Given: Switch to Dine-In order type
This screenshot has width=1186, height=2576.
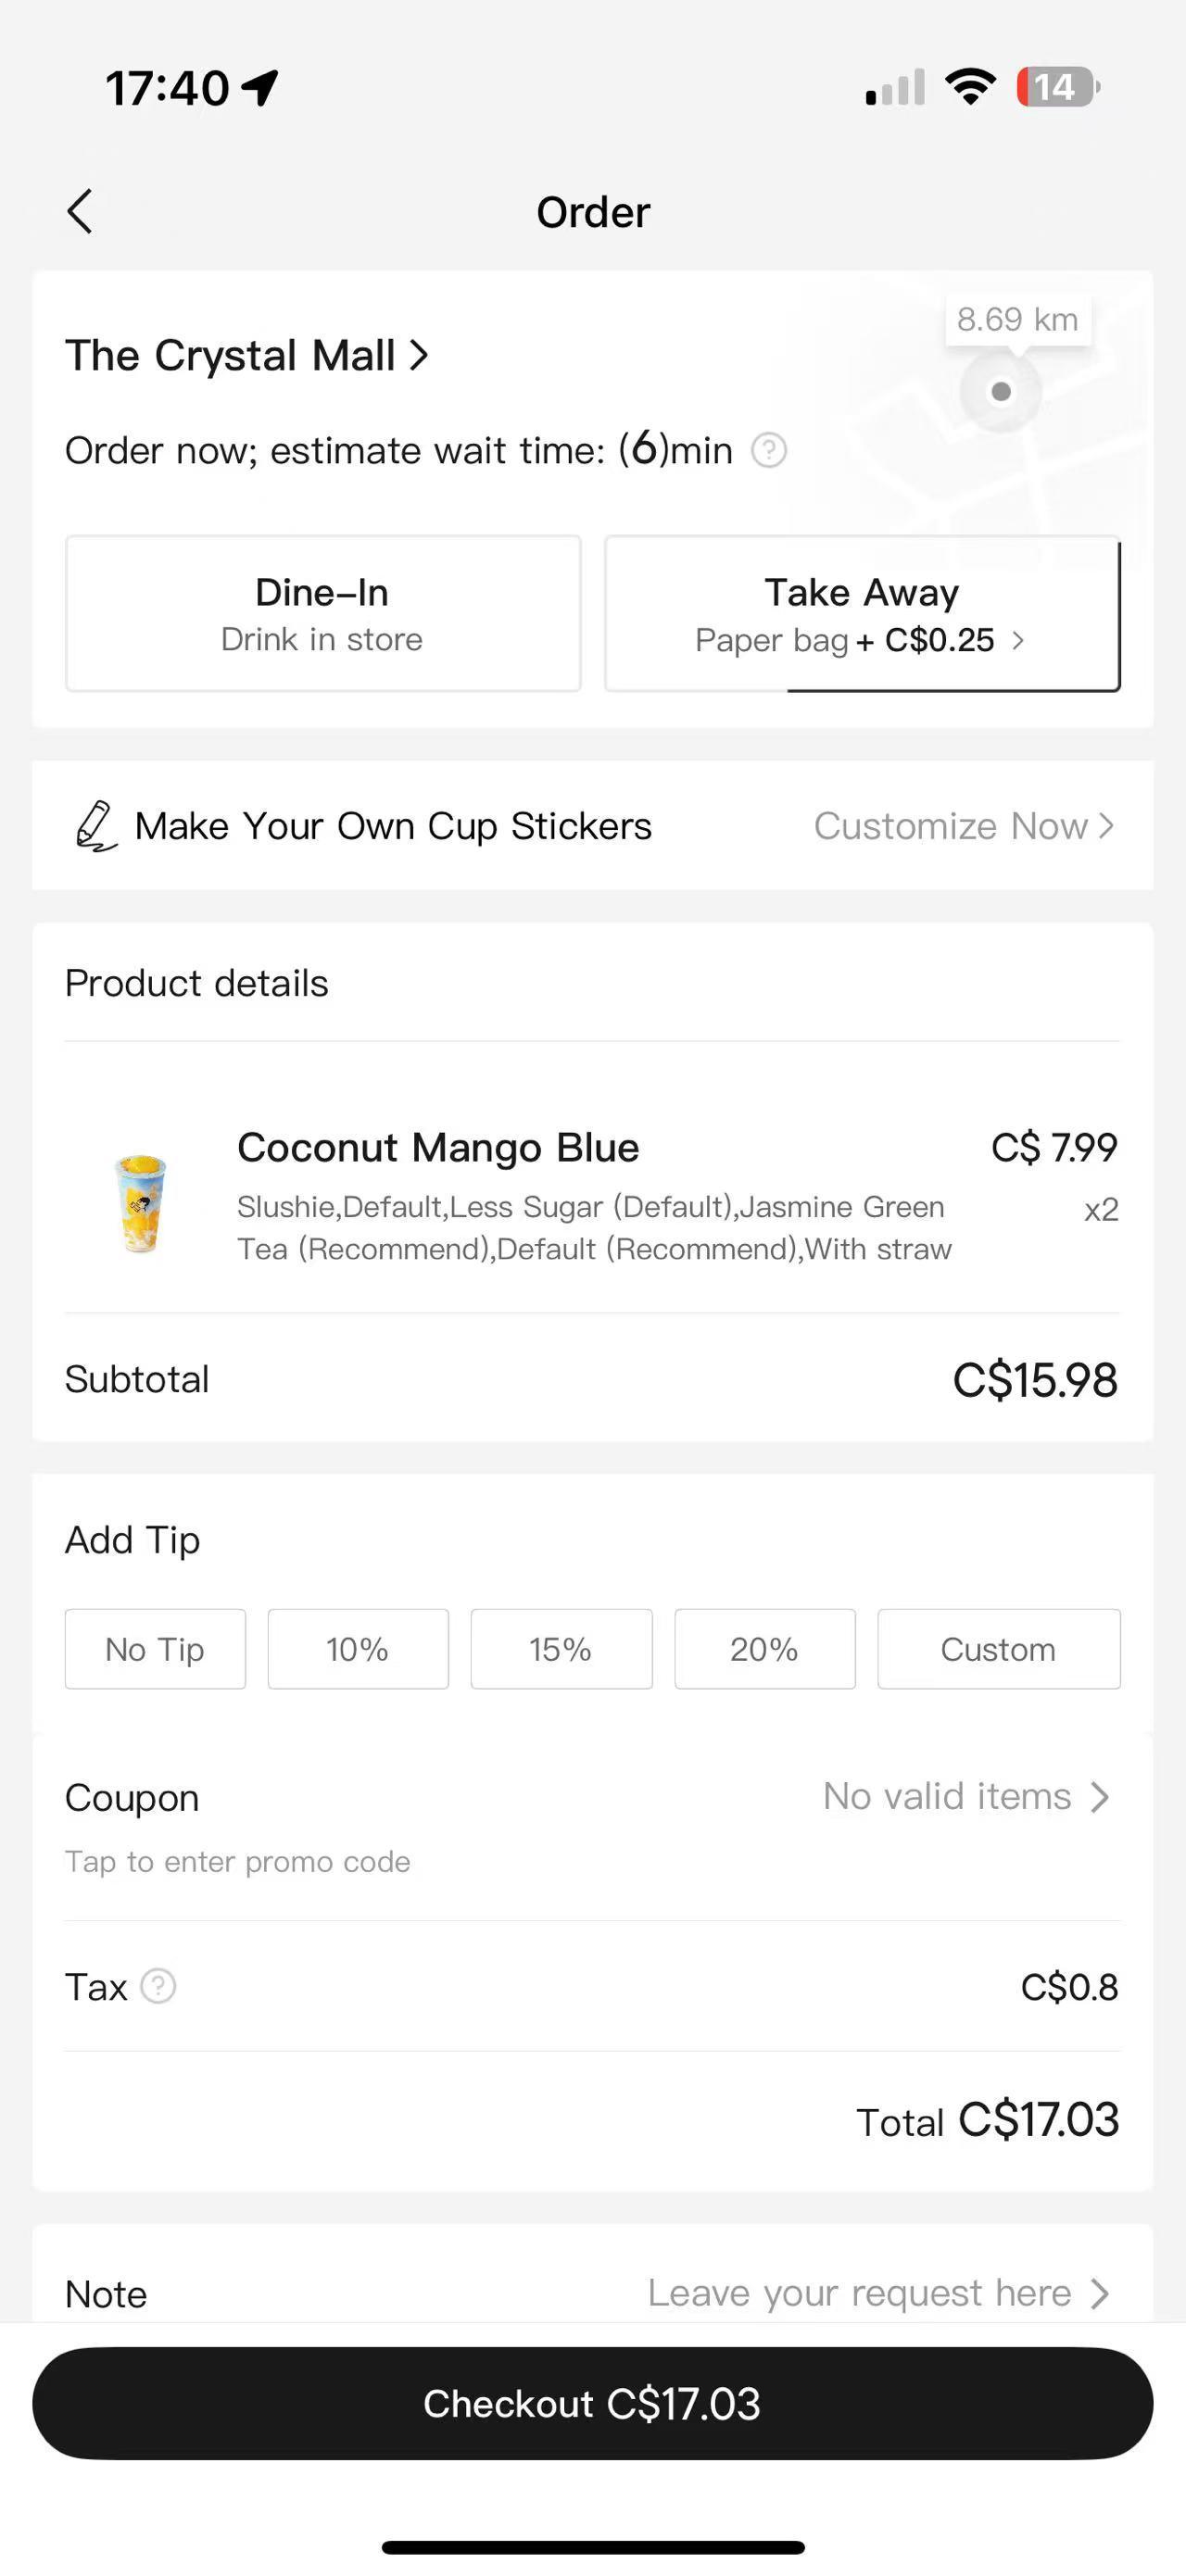Looking at the screenshot, I should [323, 613].
